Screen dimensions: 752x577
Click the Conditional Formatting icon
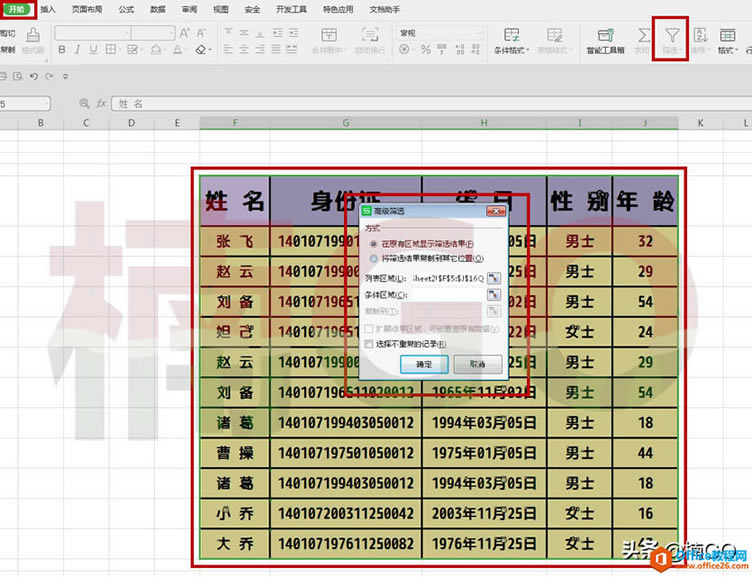click(511, 35)
